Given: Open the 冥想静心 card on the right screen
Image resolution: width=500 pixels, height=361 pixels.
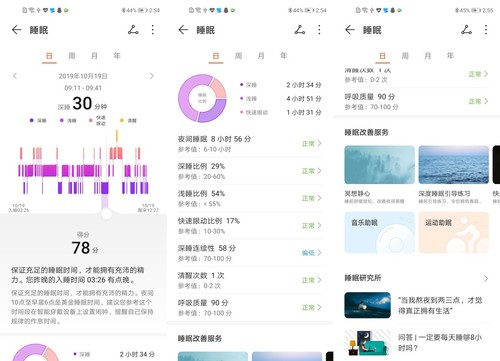Looking at the screenshot, I should coord(379,175).
